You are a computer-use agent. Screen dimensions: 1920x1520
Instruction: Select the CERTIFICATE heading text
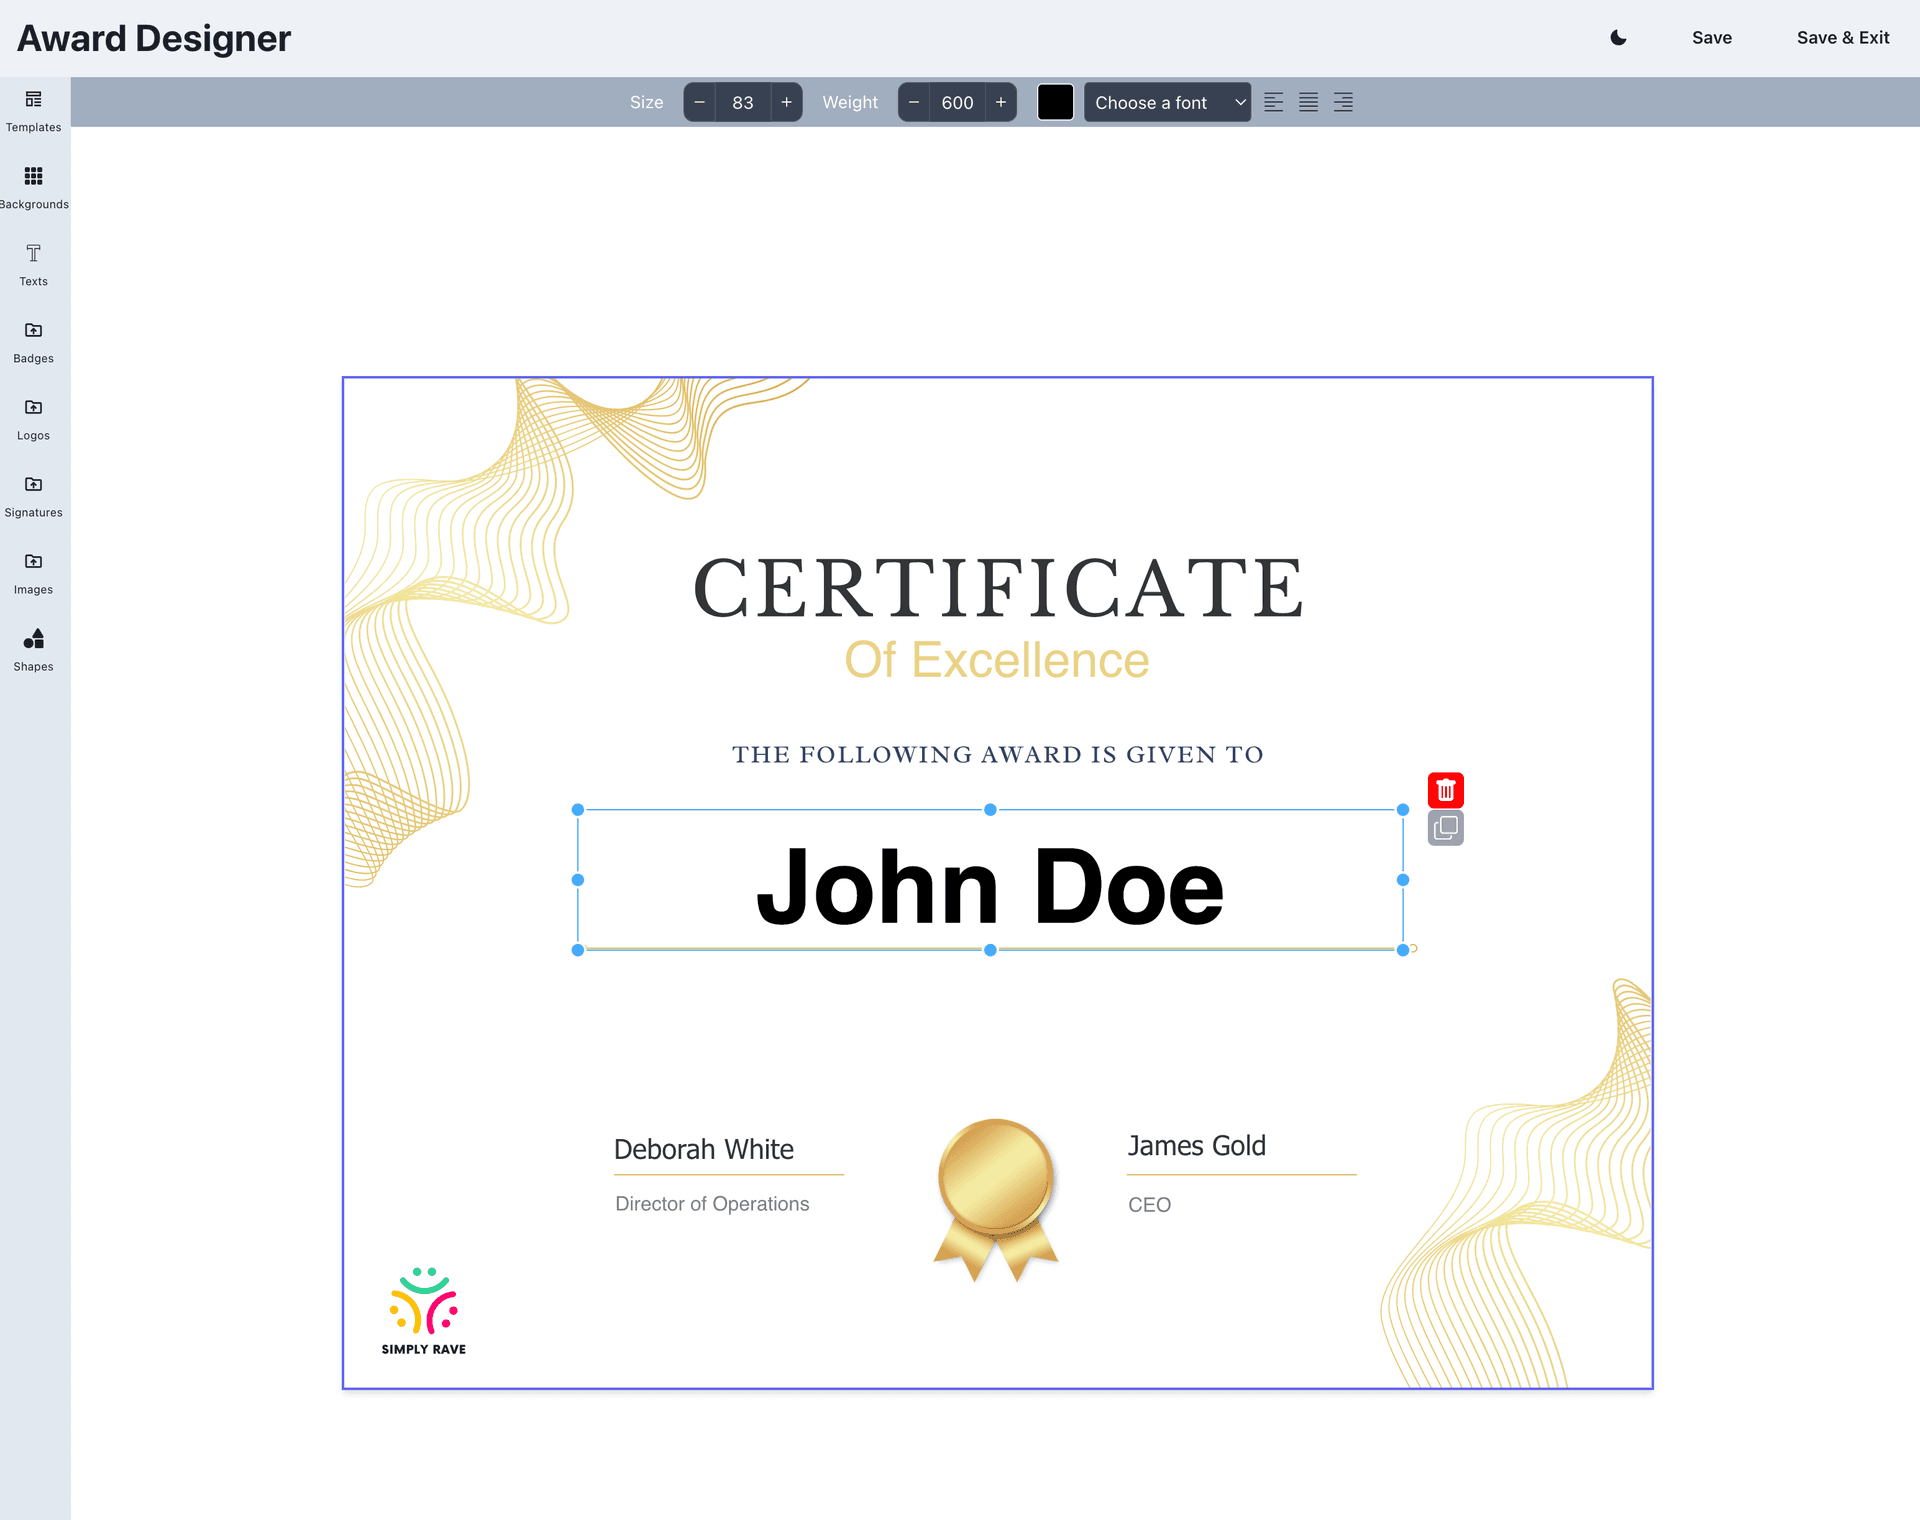pyautogui.click(x=998, y=588)
